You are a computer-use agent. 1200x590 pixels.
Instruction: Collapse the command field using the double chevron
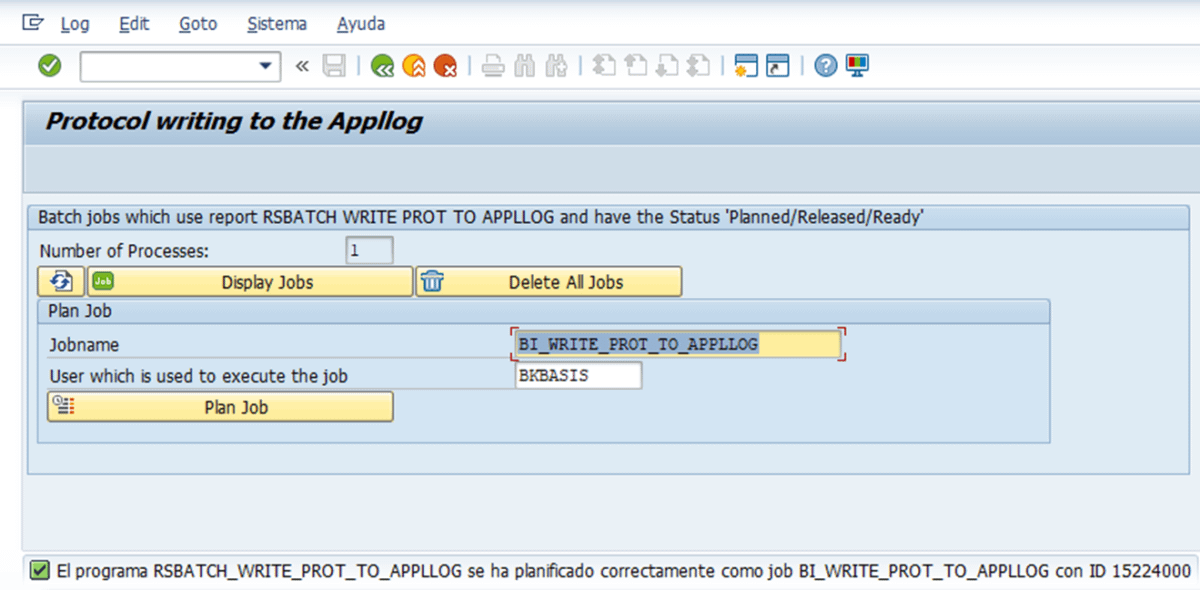click(x=302, y=67)
